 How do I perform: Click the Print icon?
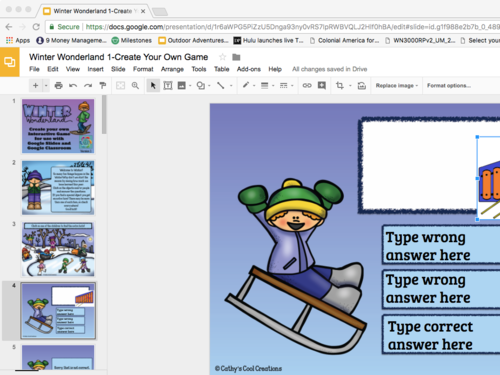(59, 86)
